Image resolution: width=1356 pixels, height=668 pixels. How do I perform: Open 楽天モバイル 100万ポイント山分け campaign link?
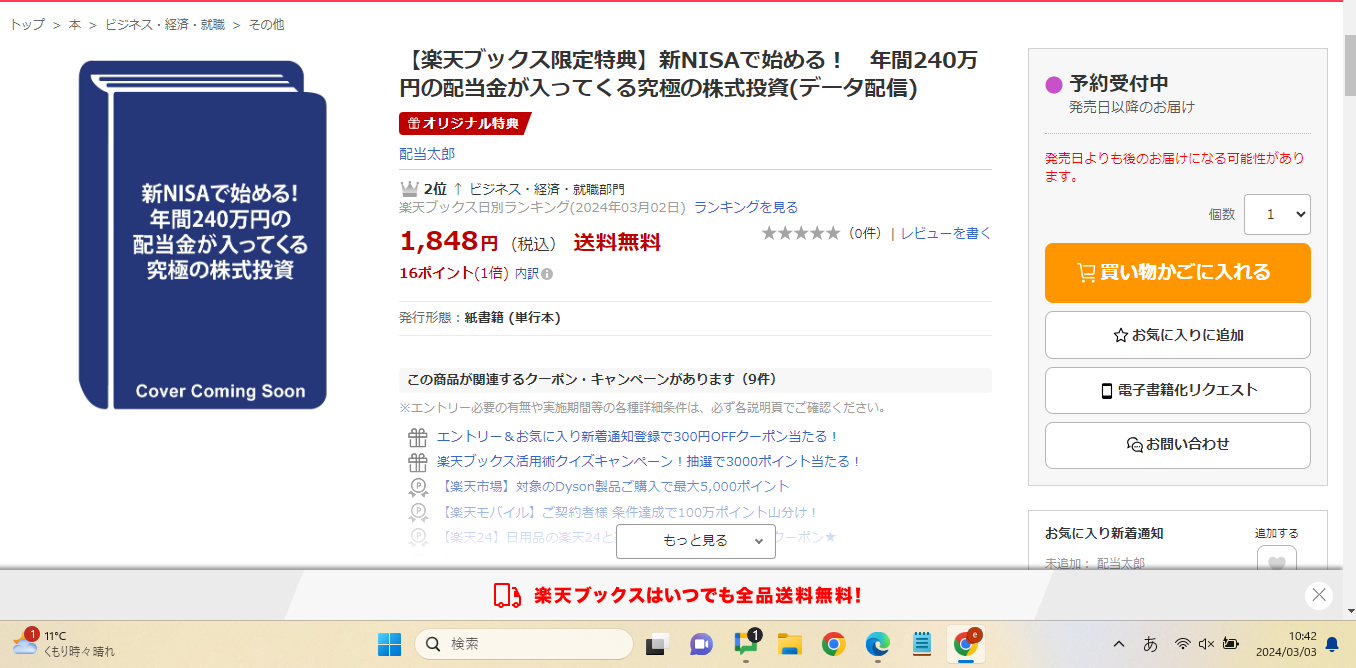628,512
